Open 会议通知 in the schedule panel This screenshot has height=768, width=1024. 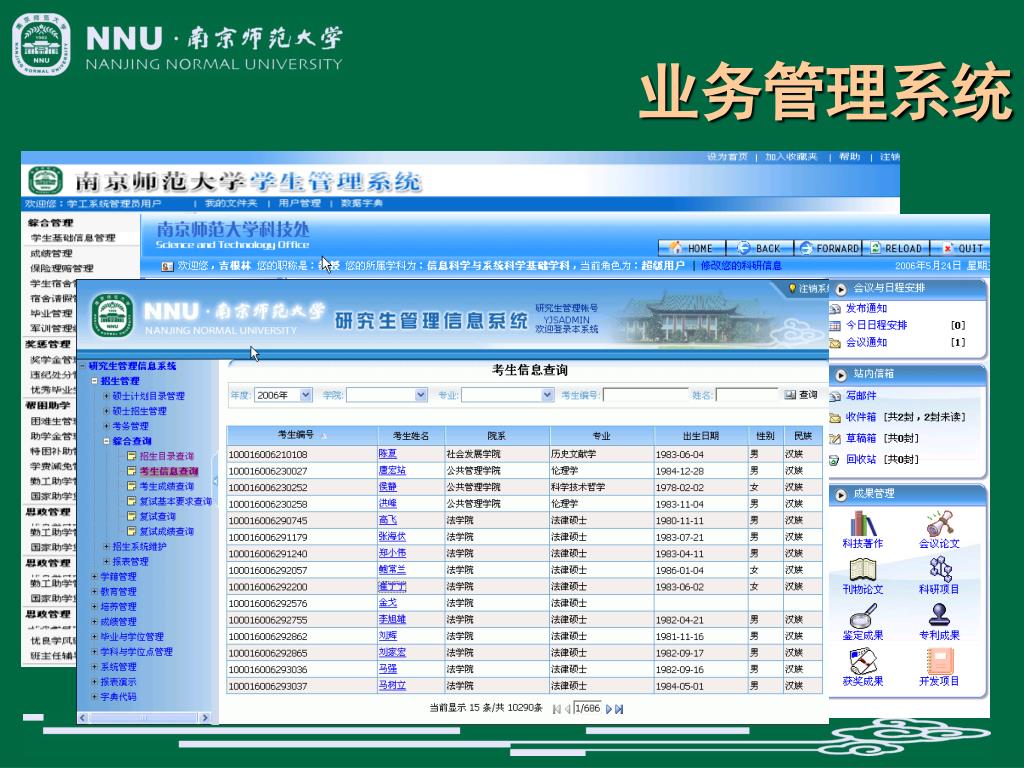point(866,342)
